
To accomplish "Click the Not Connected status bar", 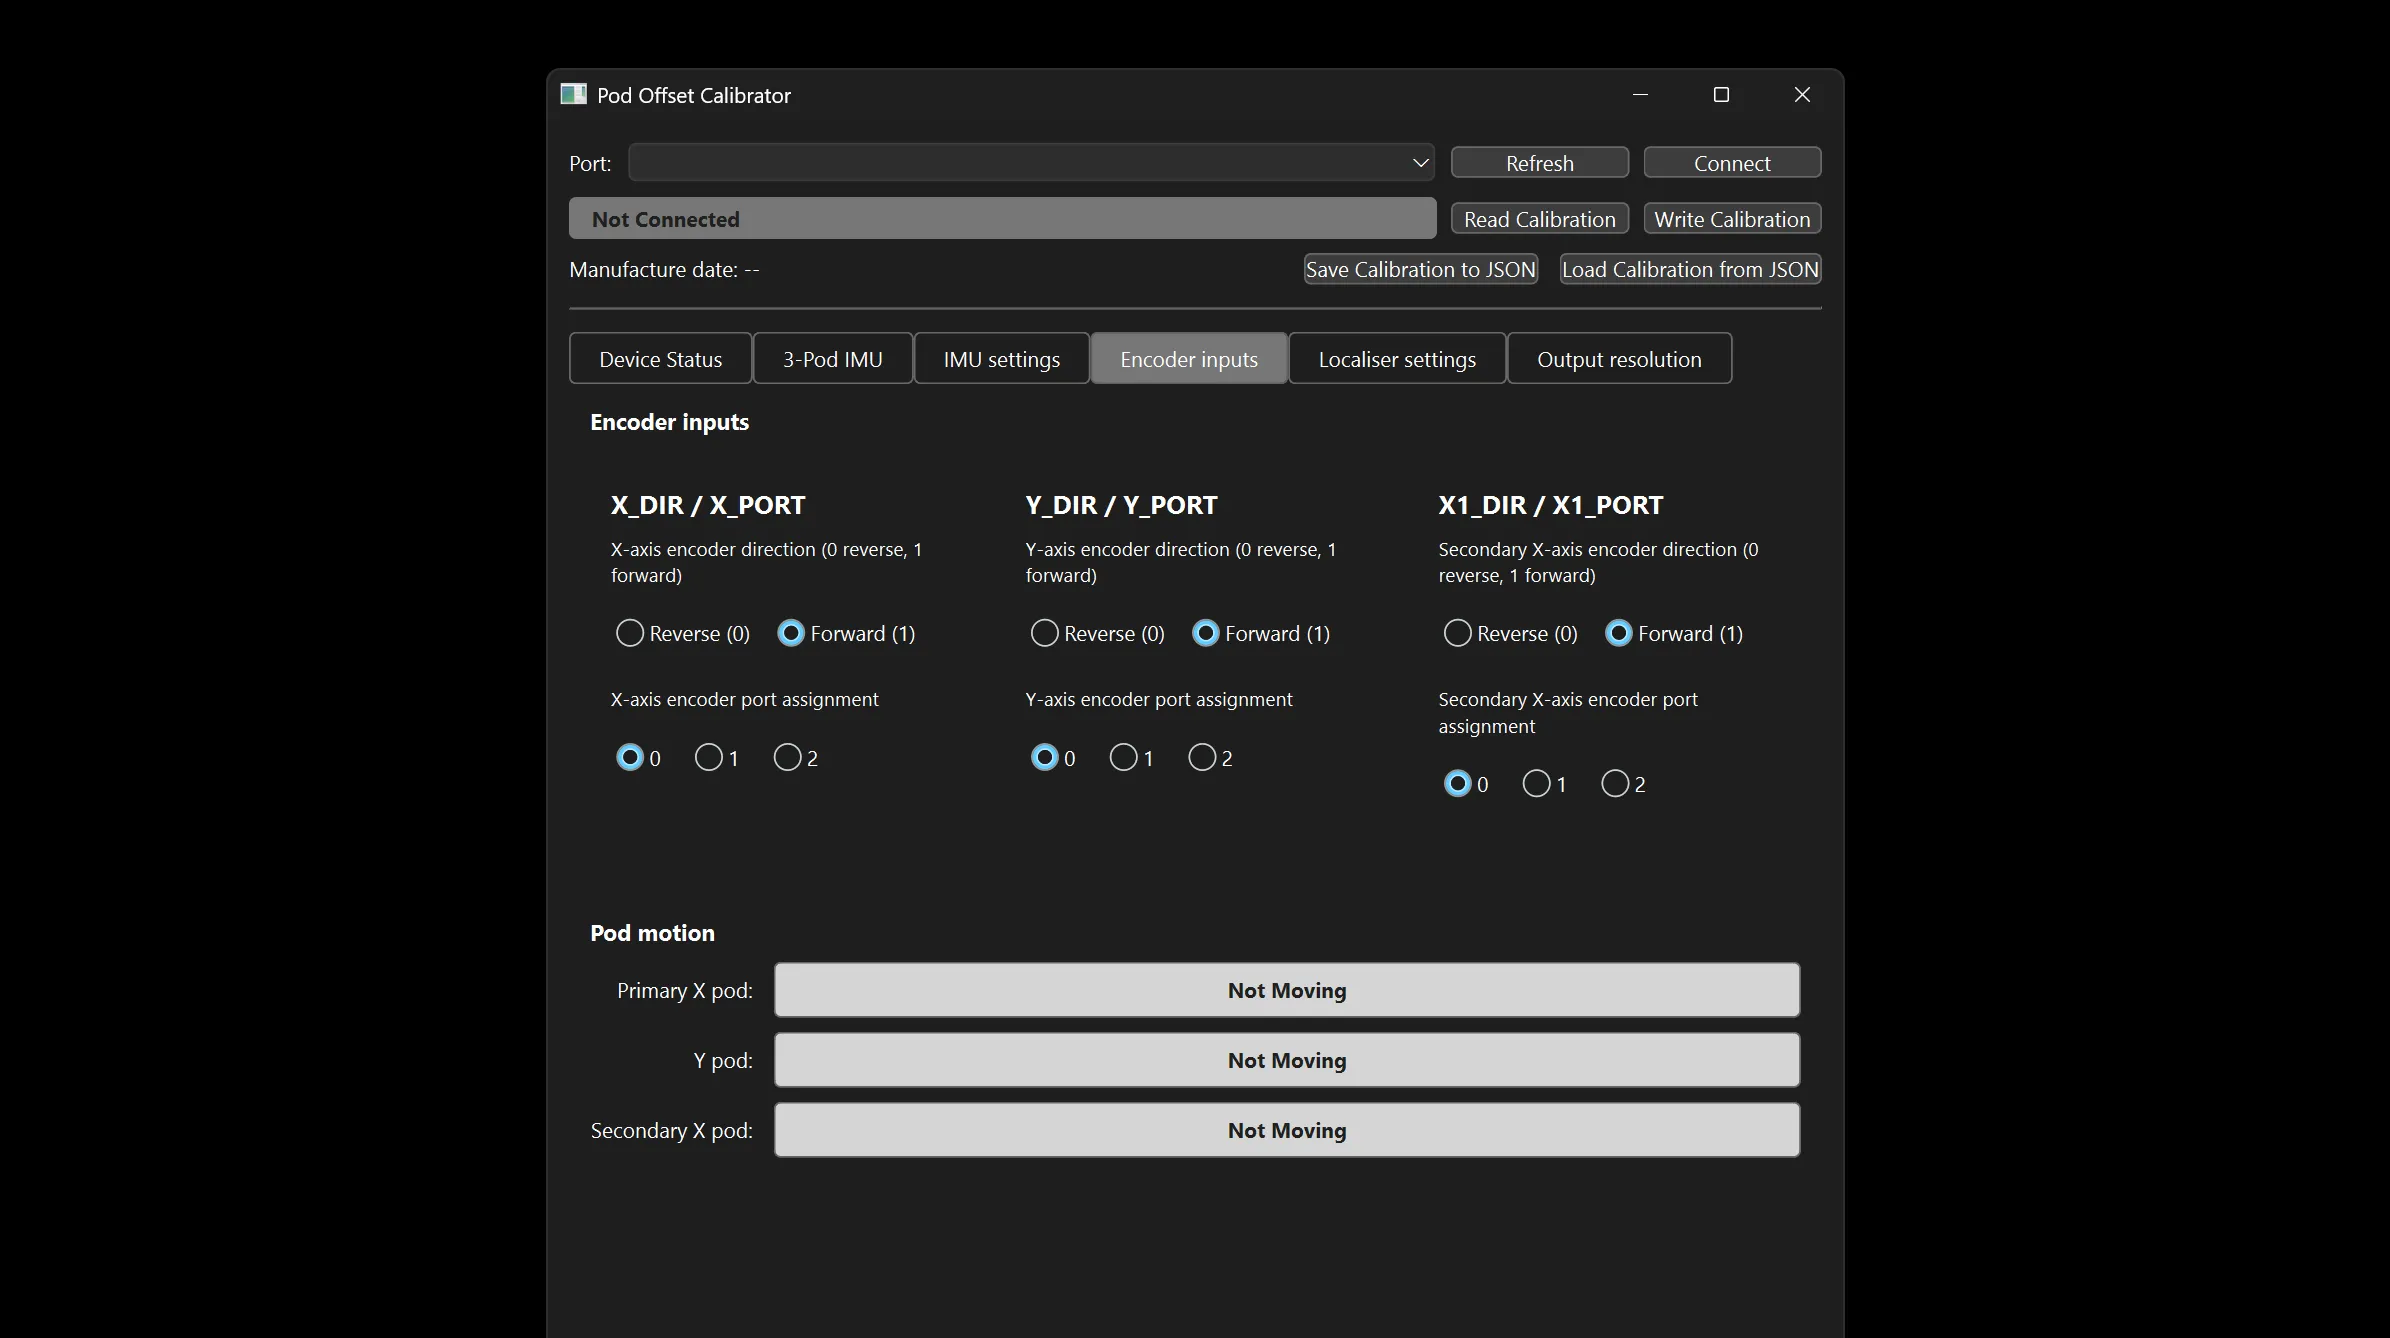I will point(1002,218).
